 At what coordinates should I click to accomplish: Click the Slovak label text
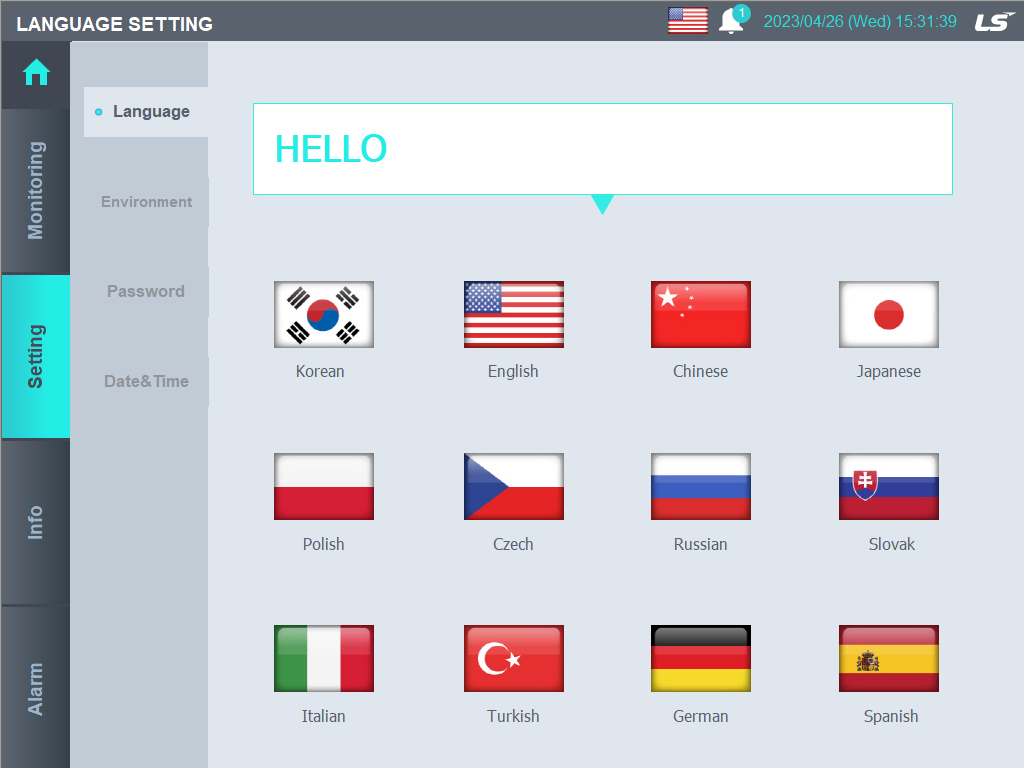click(891, 544)
